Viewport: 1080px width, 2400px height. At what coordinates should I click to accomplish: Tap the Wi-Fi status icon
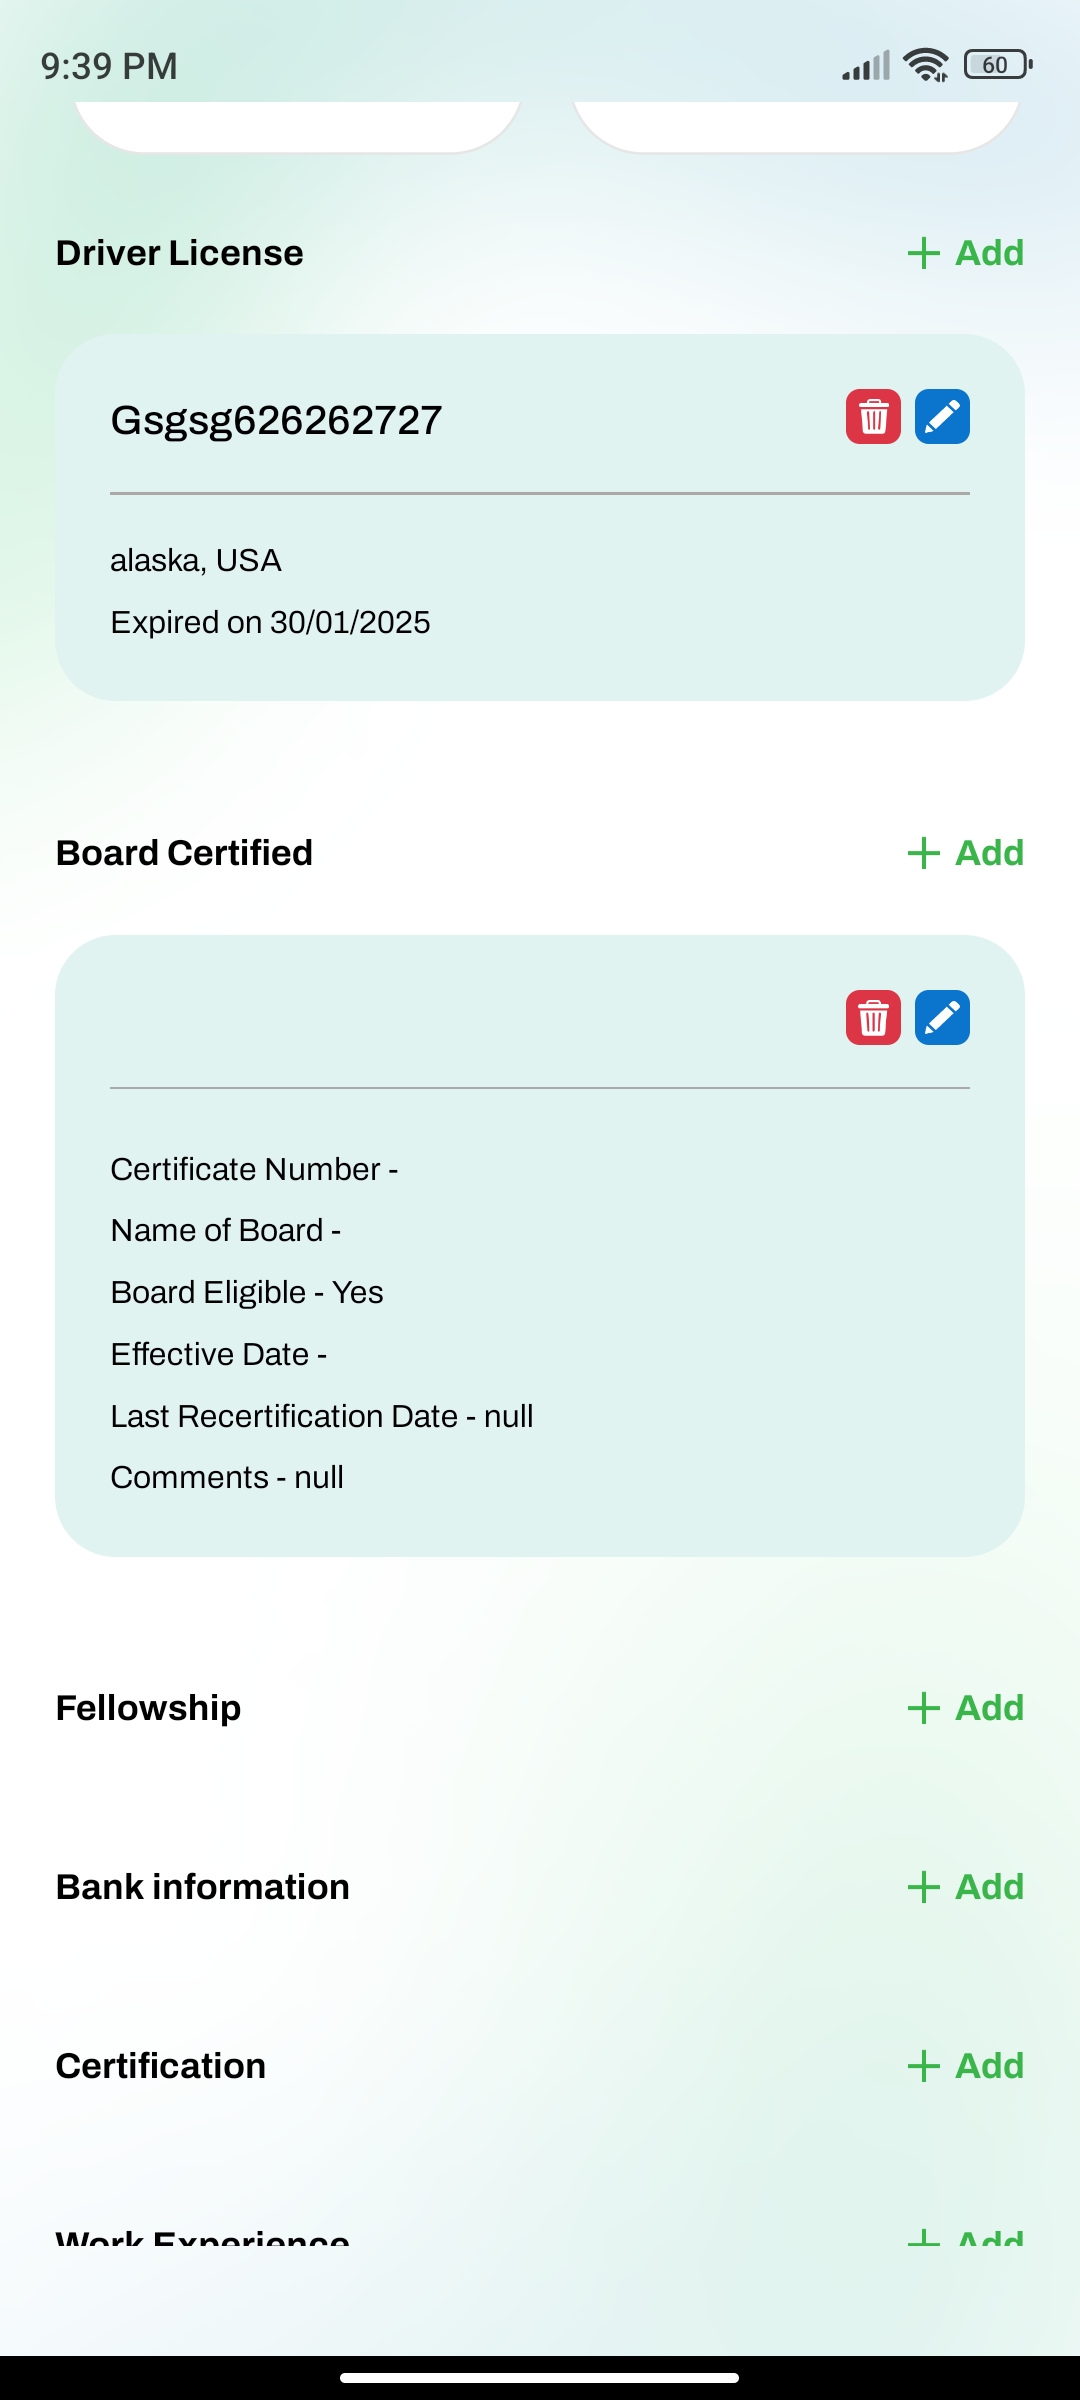point(926,65)
